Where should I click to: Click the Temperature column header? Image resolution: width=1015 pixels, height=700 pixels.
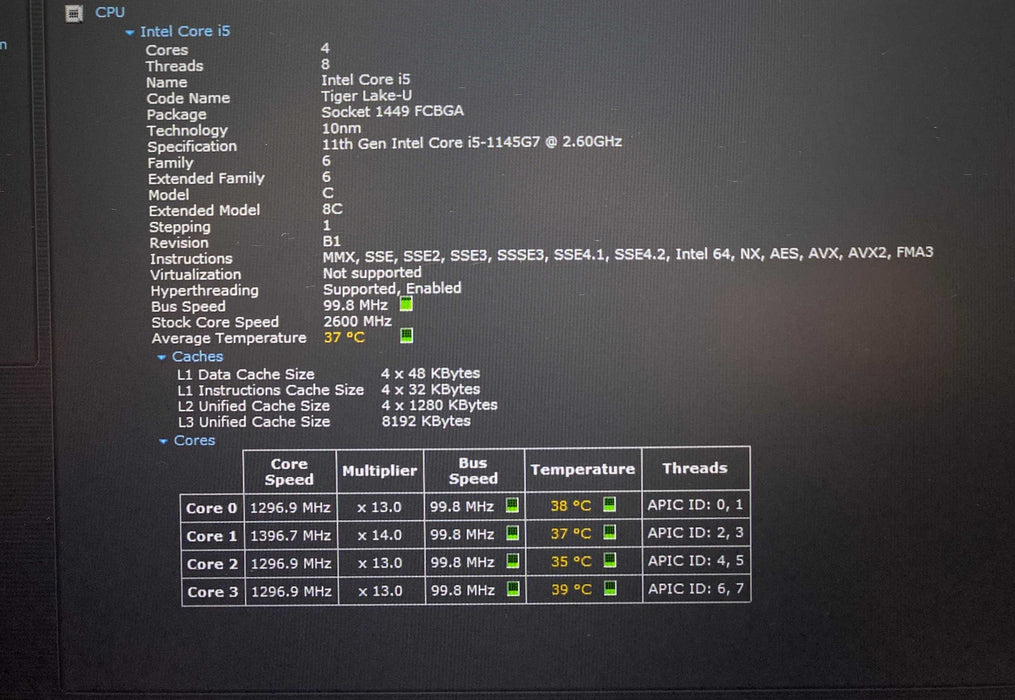[x=583, y=469]
